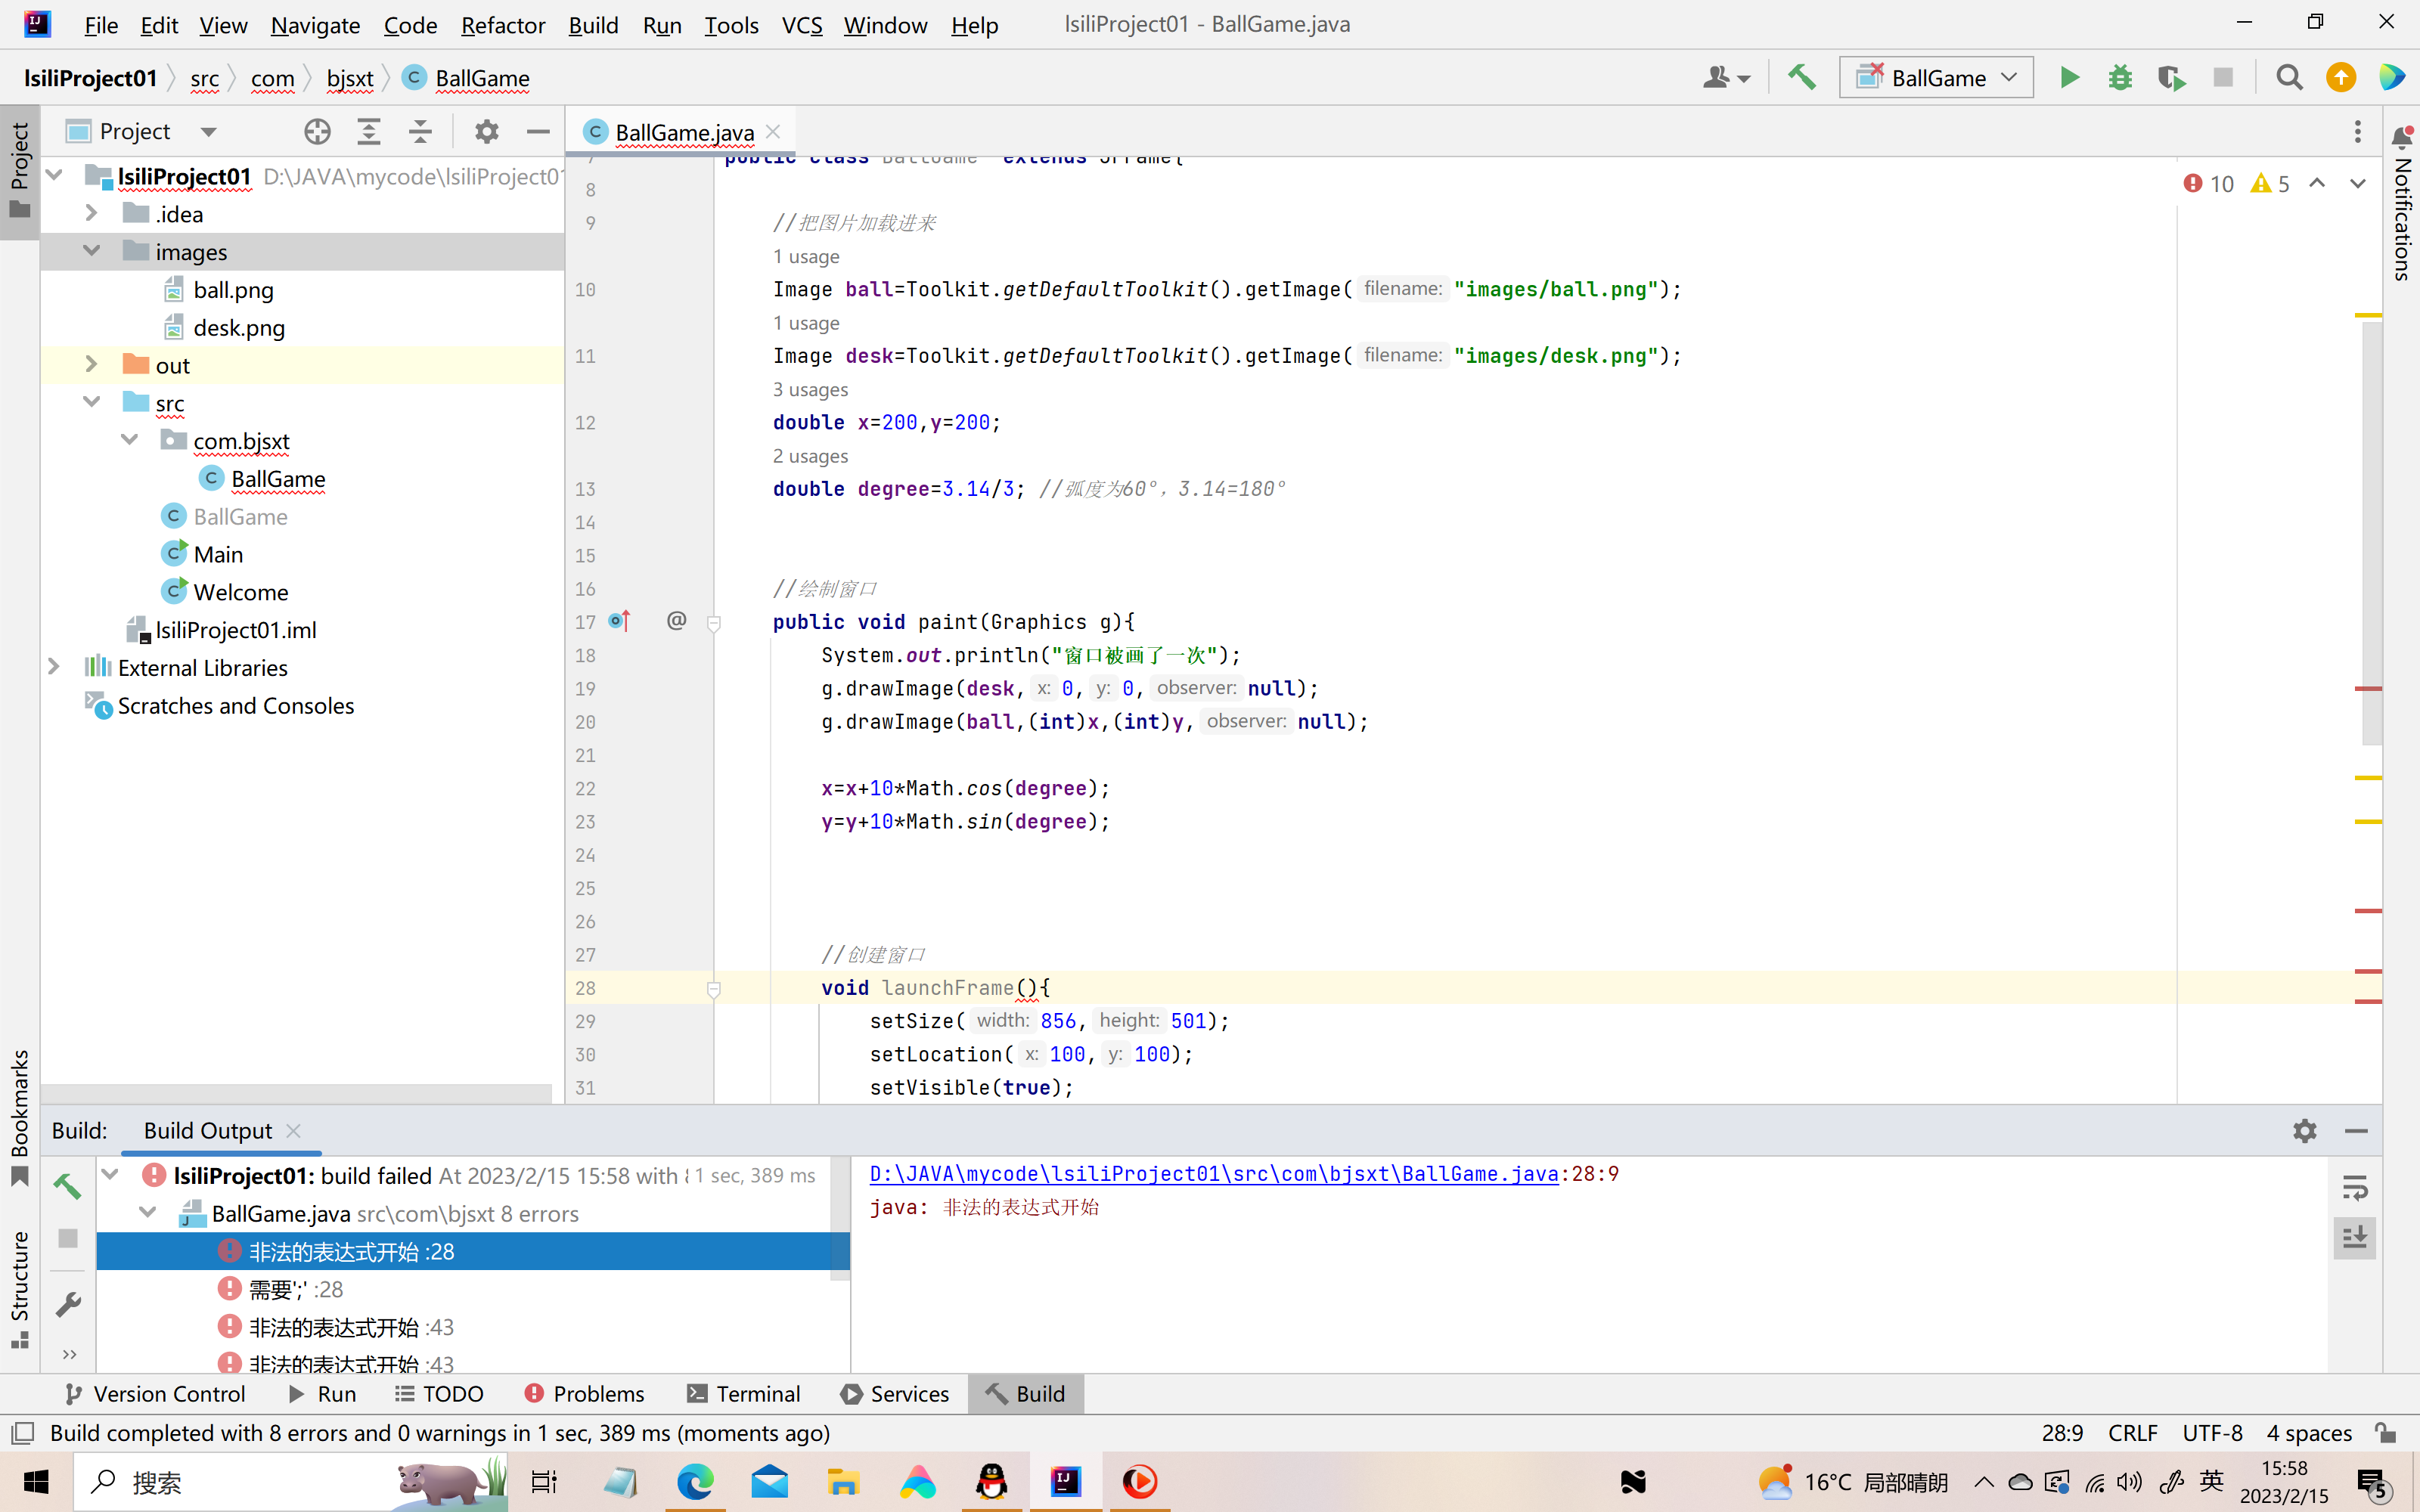Screen dimensions: 2420x1512
Task: Switch to Problems tool tab
Action: click(584, 1394)
